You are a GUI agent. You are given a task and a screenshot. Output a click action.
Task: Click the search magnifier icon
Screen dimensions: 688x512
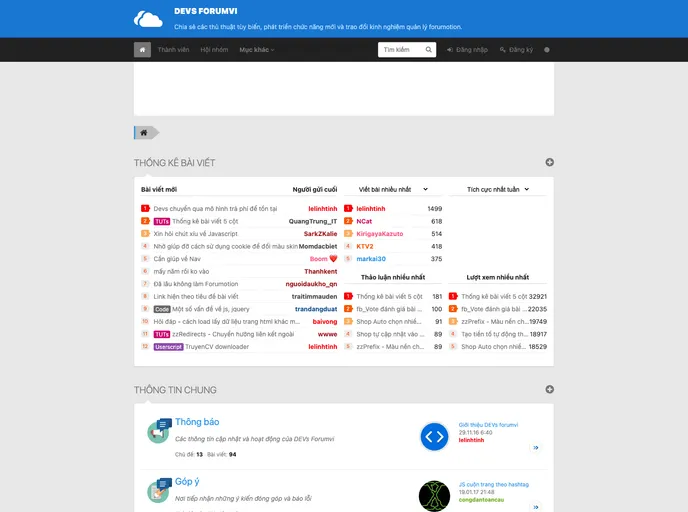point(427,49)
